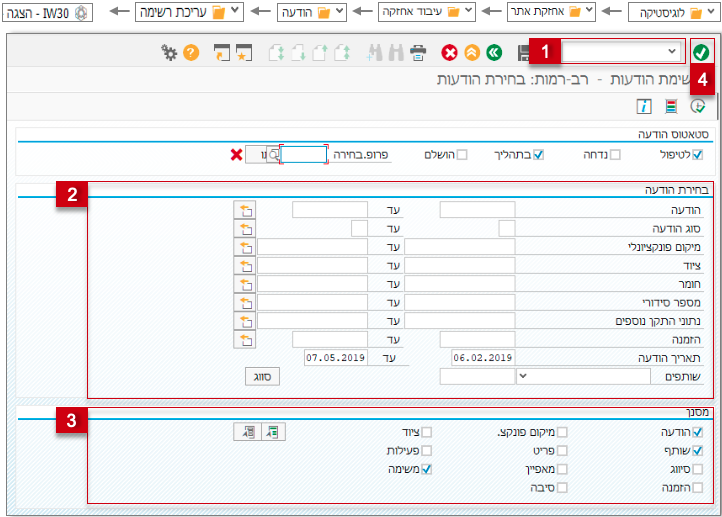Screen dimensions: 722x517
Task: Open the עיבוד אחזקה breadcrumb menu
Action: pyautogui.click(x=469, y=11)
